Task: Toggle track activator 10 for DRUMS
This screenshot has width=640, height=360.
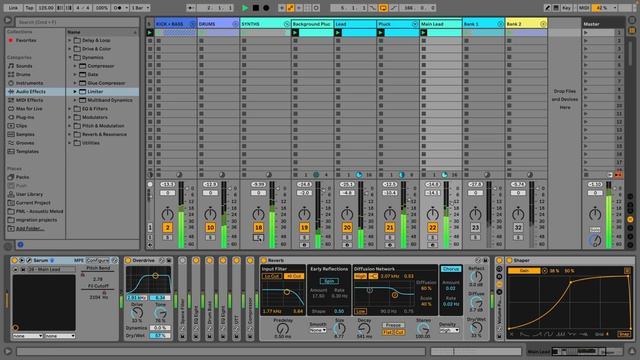Action: (x=210, y=228)
